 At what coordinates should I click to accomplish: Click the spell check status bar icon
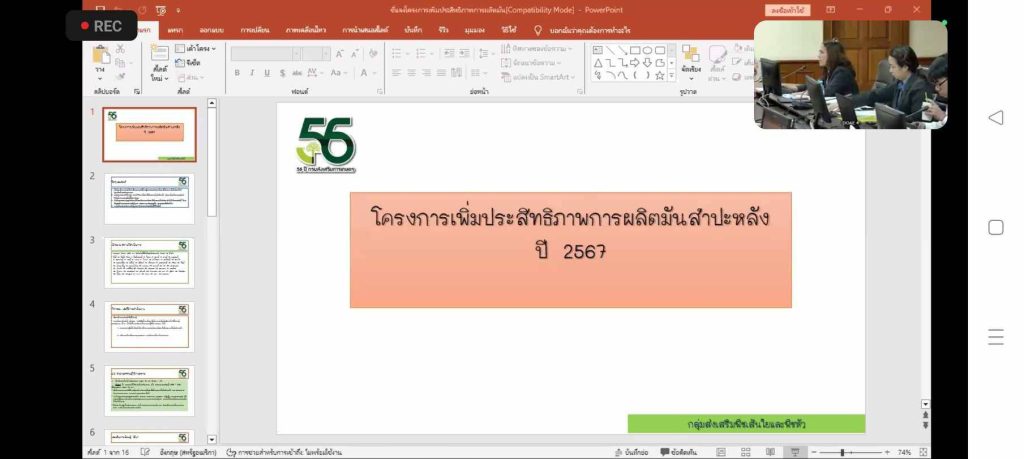click(x=145, y=452)
